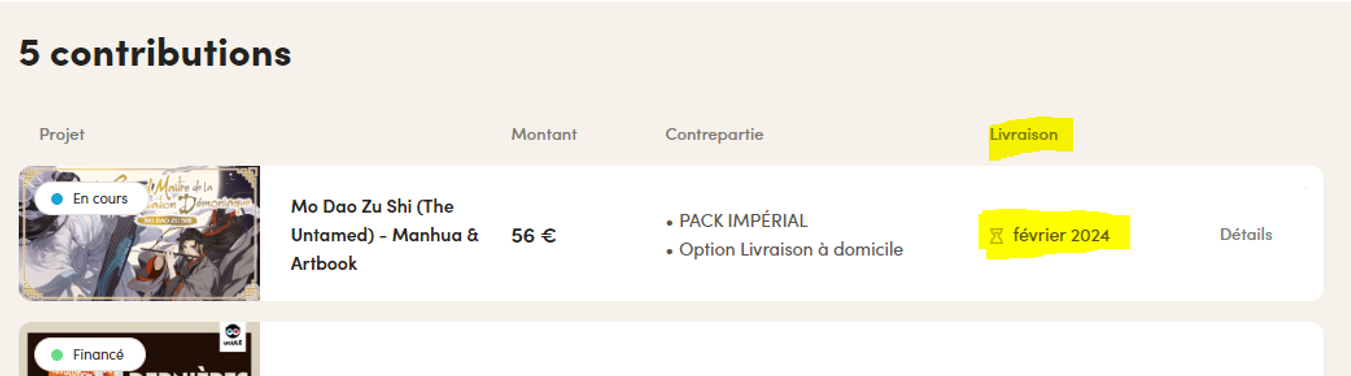The width and height of the screenshot is (1351, 376).
Task: Click the Projet column header
Action: [62, 134]
